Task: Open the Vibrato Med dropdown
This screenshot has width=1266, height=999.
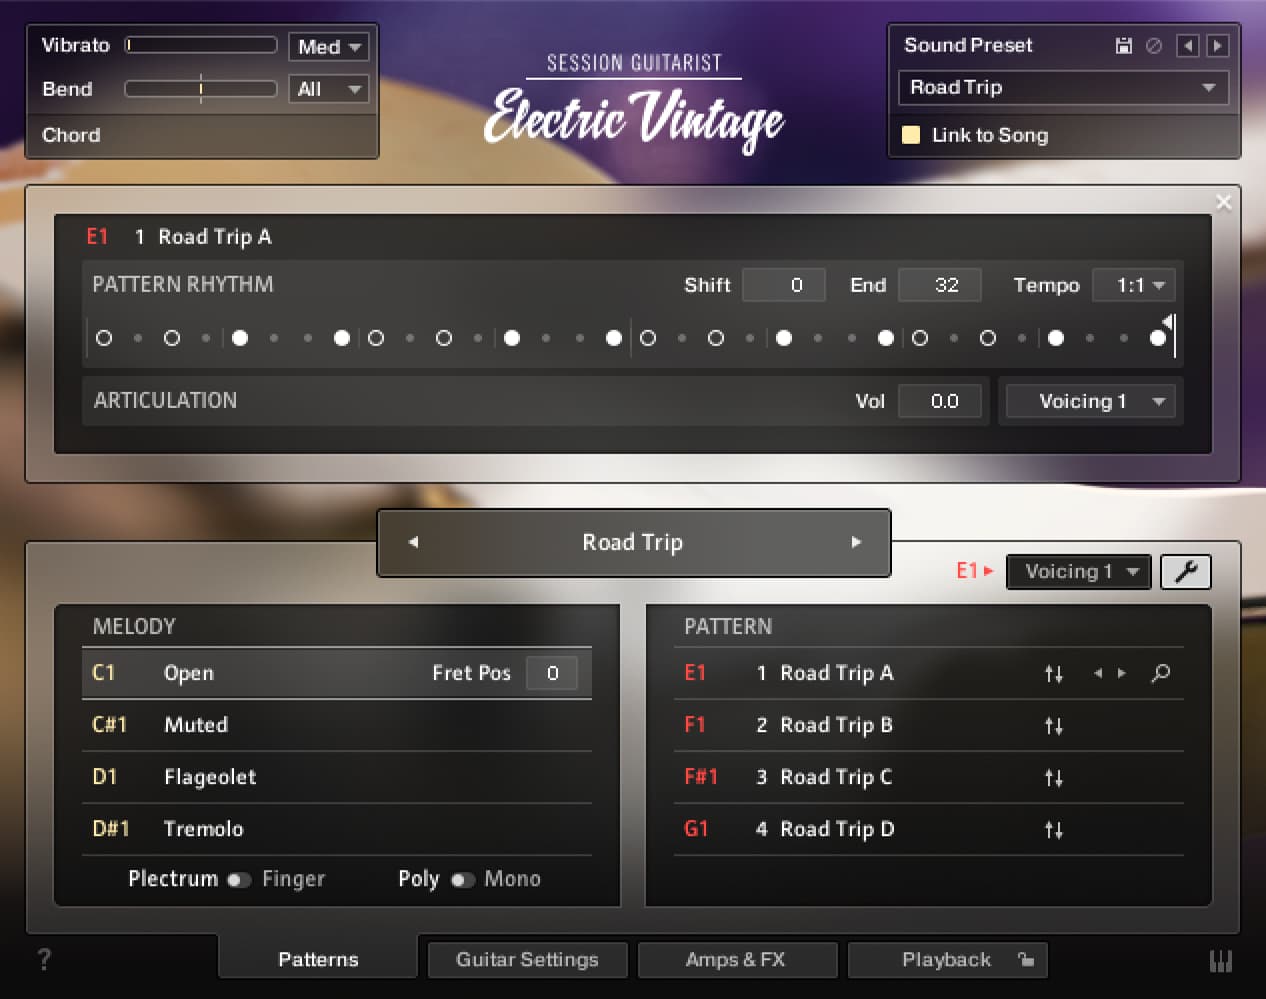Action: pyautogui.click(x=329, y=46)
